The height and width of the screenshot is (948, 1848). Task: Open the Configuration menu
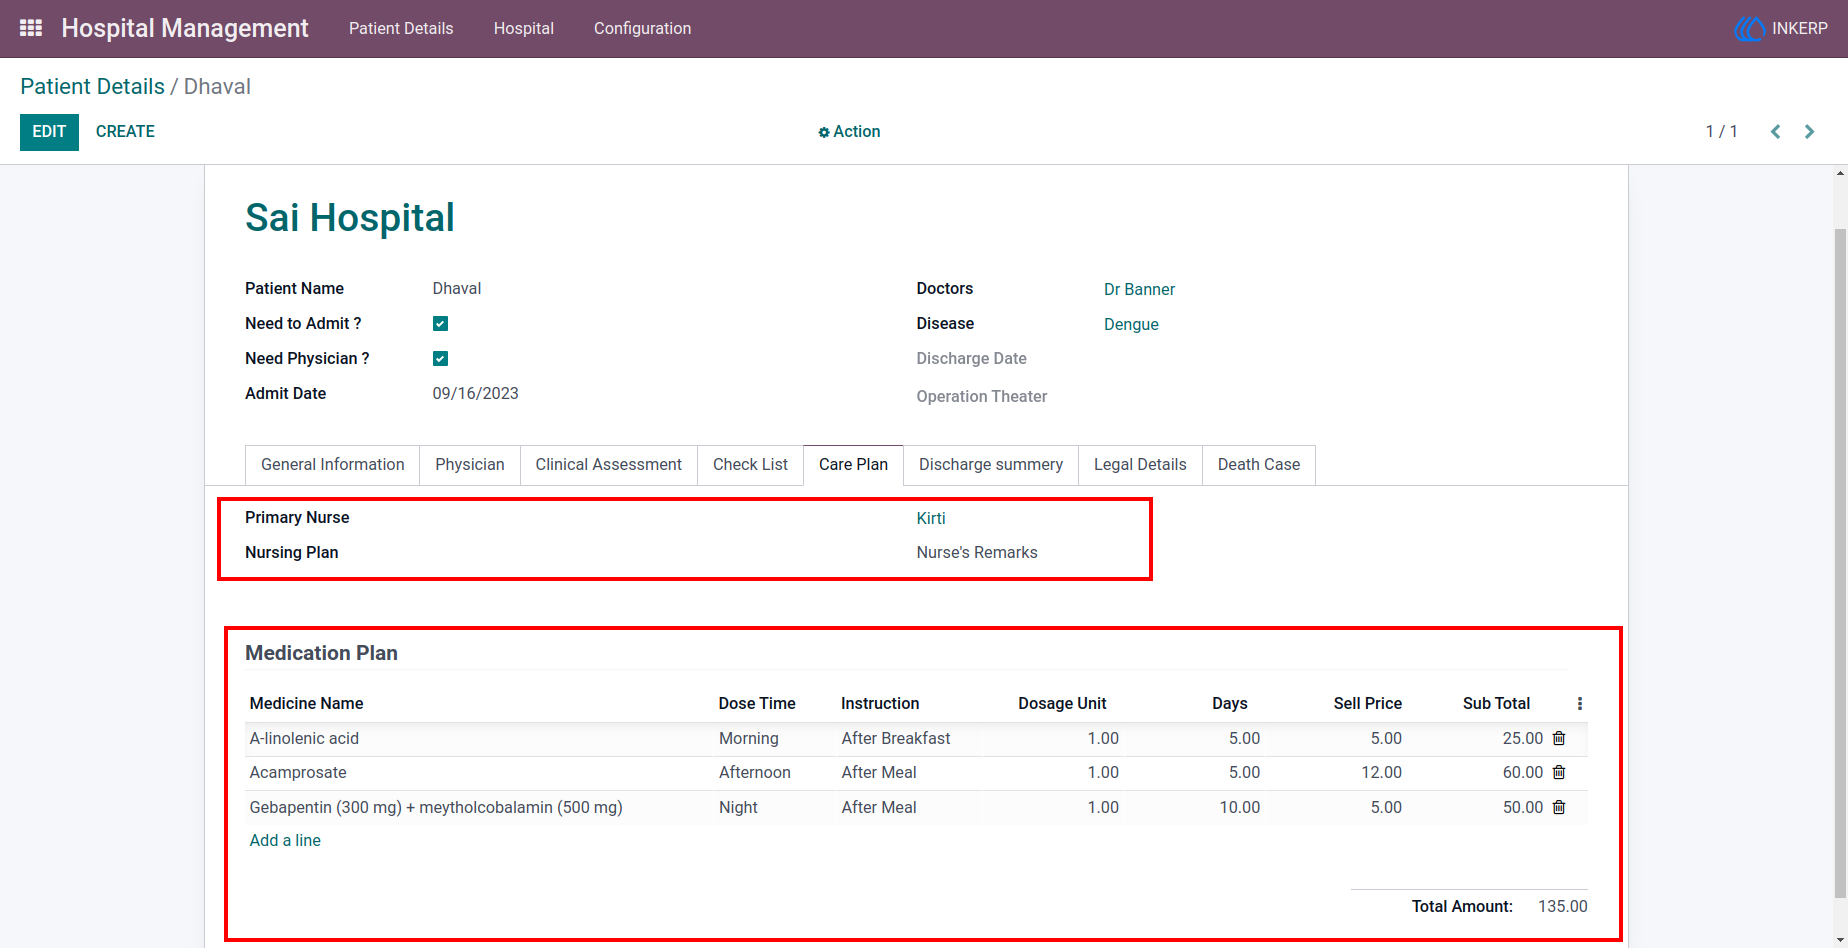click(x=642, y=28)
